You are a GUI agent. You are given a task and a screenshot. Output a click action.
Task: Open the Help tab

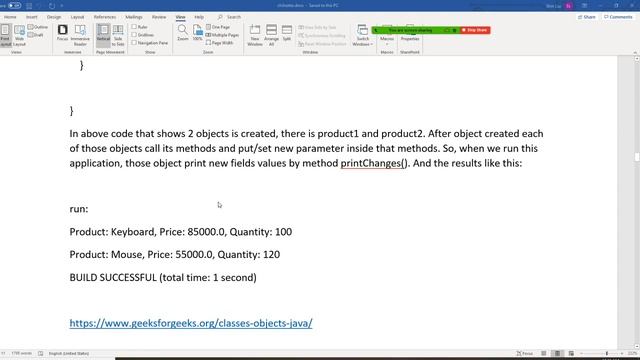(x=199, y=17)
